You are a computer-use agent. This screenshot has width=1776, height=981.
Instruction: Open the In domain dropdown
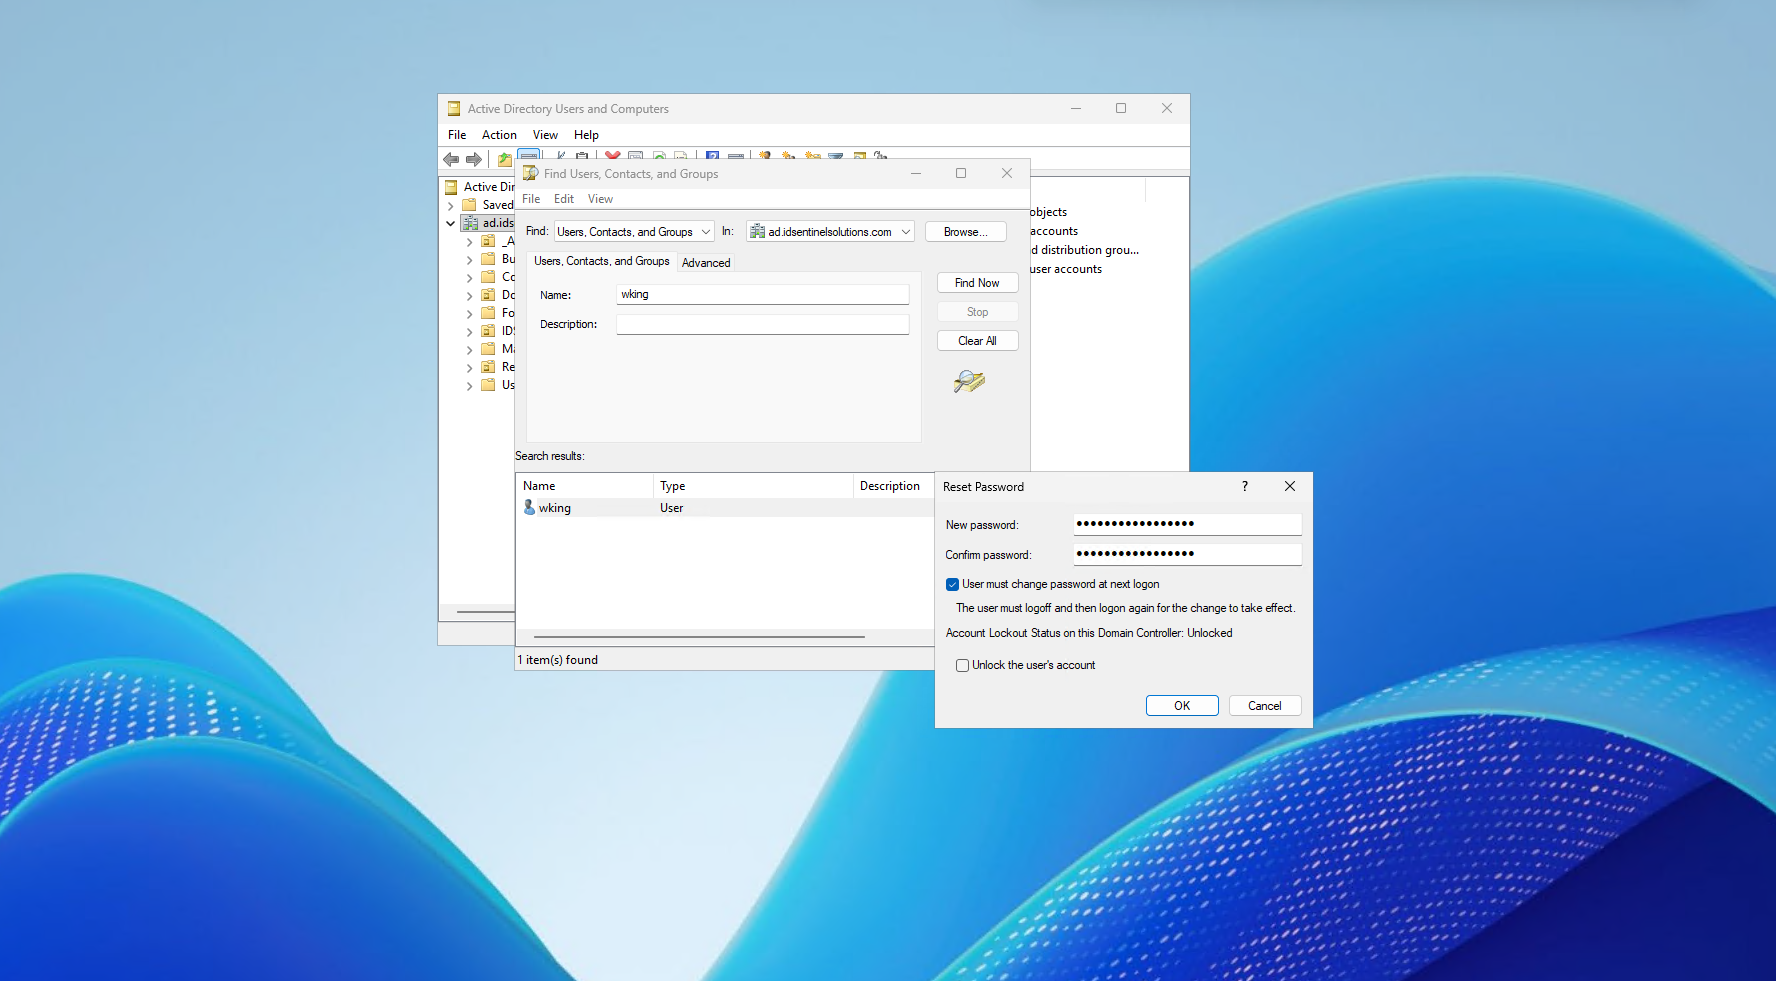[905, 232]
